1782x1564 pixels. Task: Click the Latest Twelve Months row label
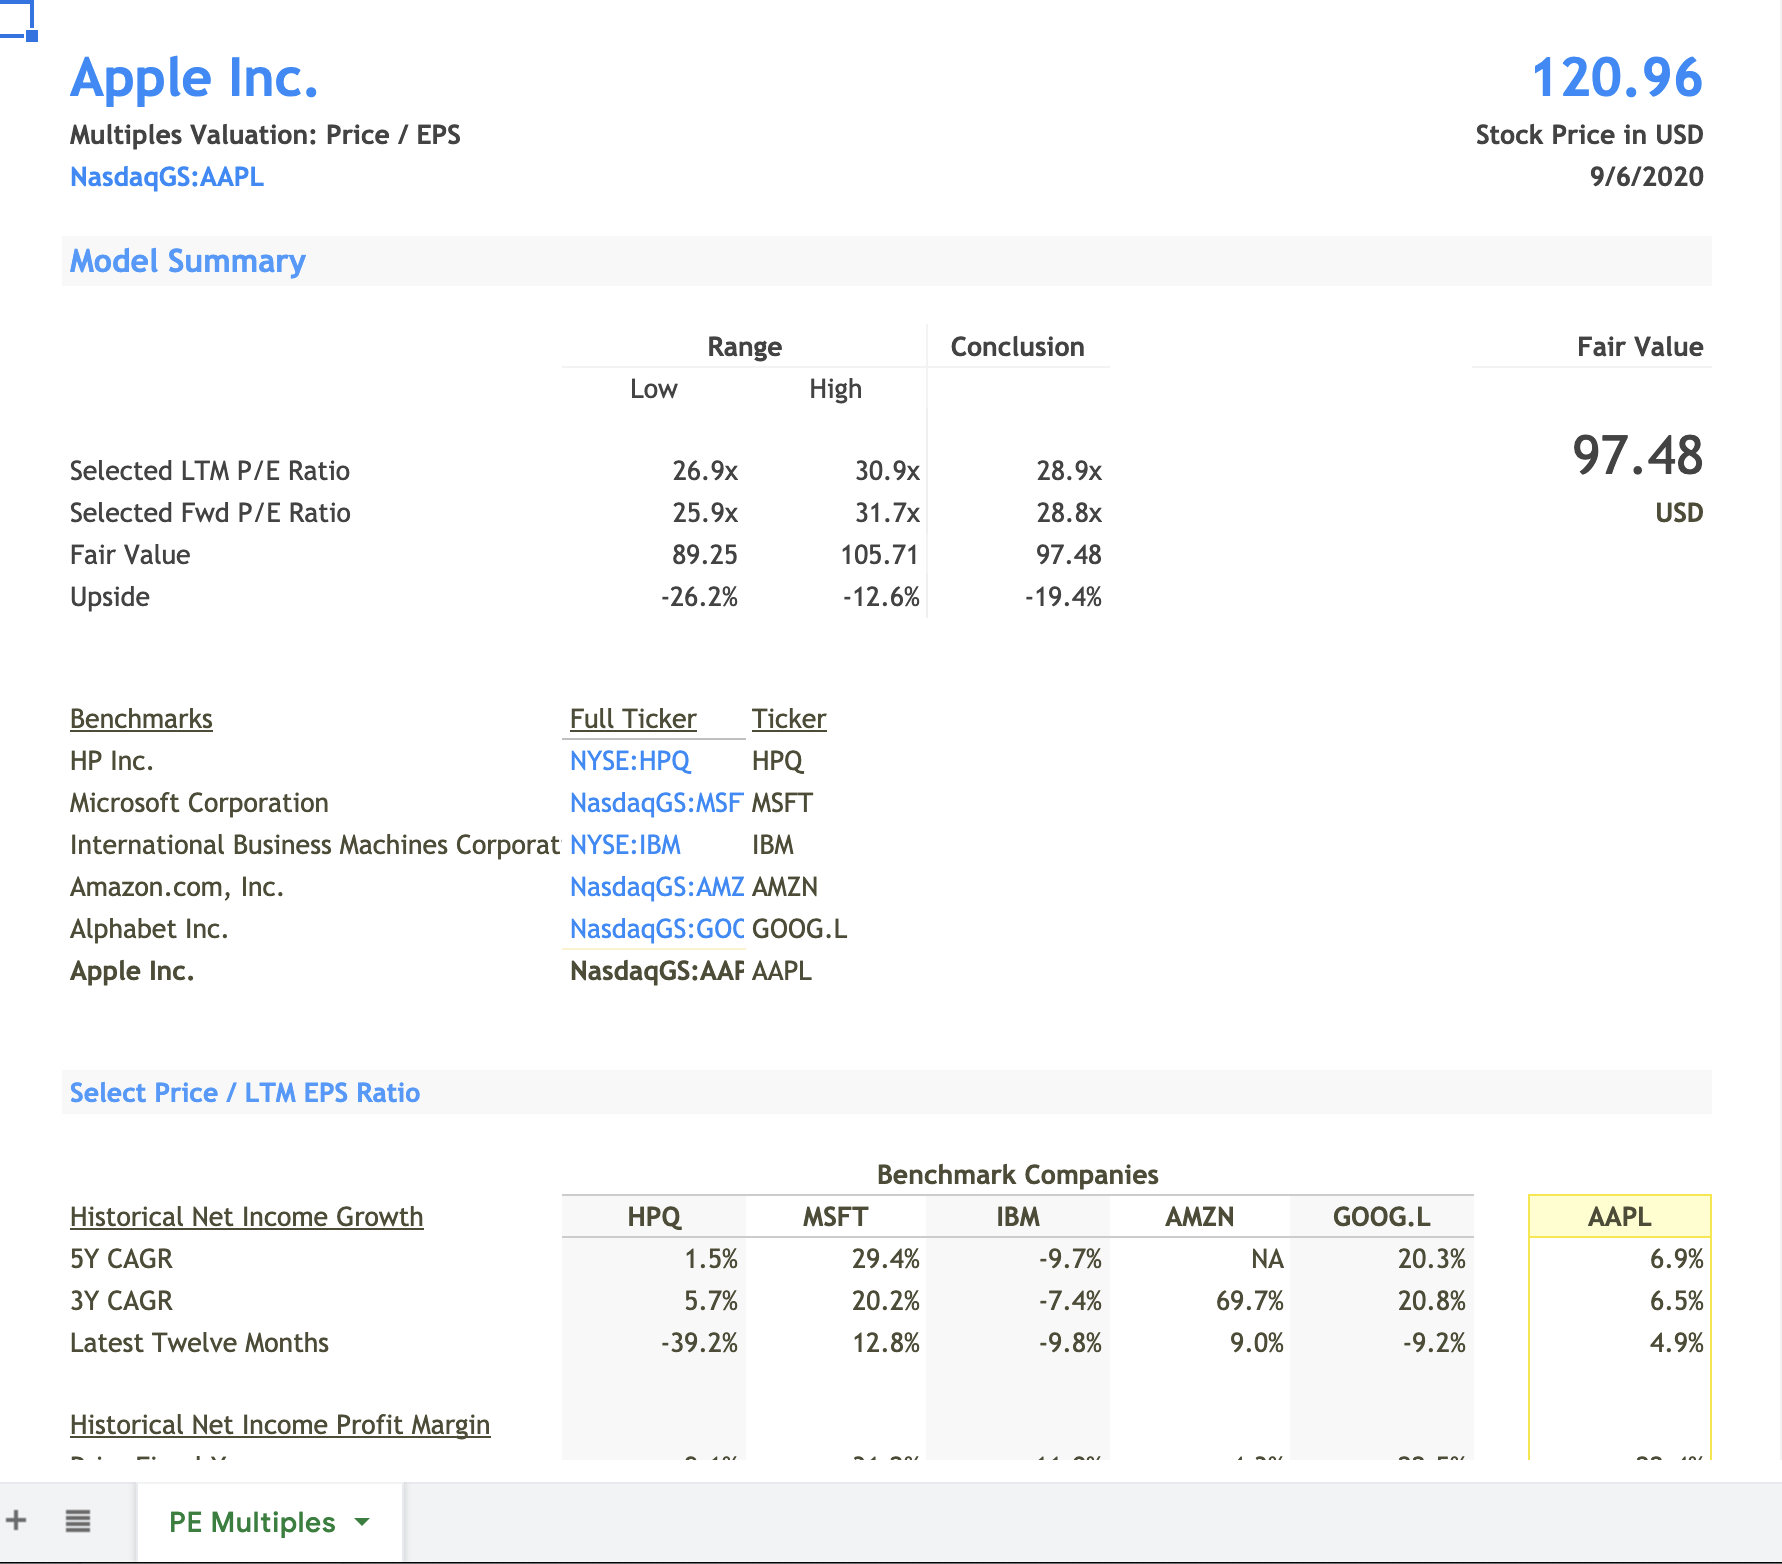(199, 1343)
